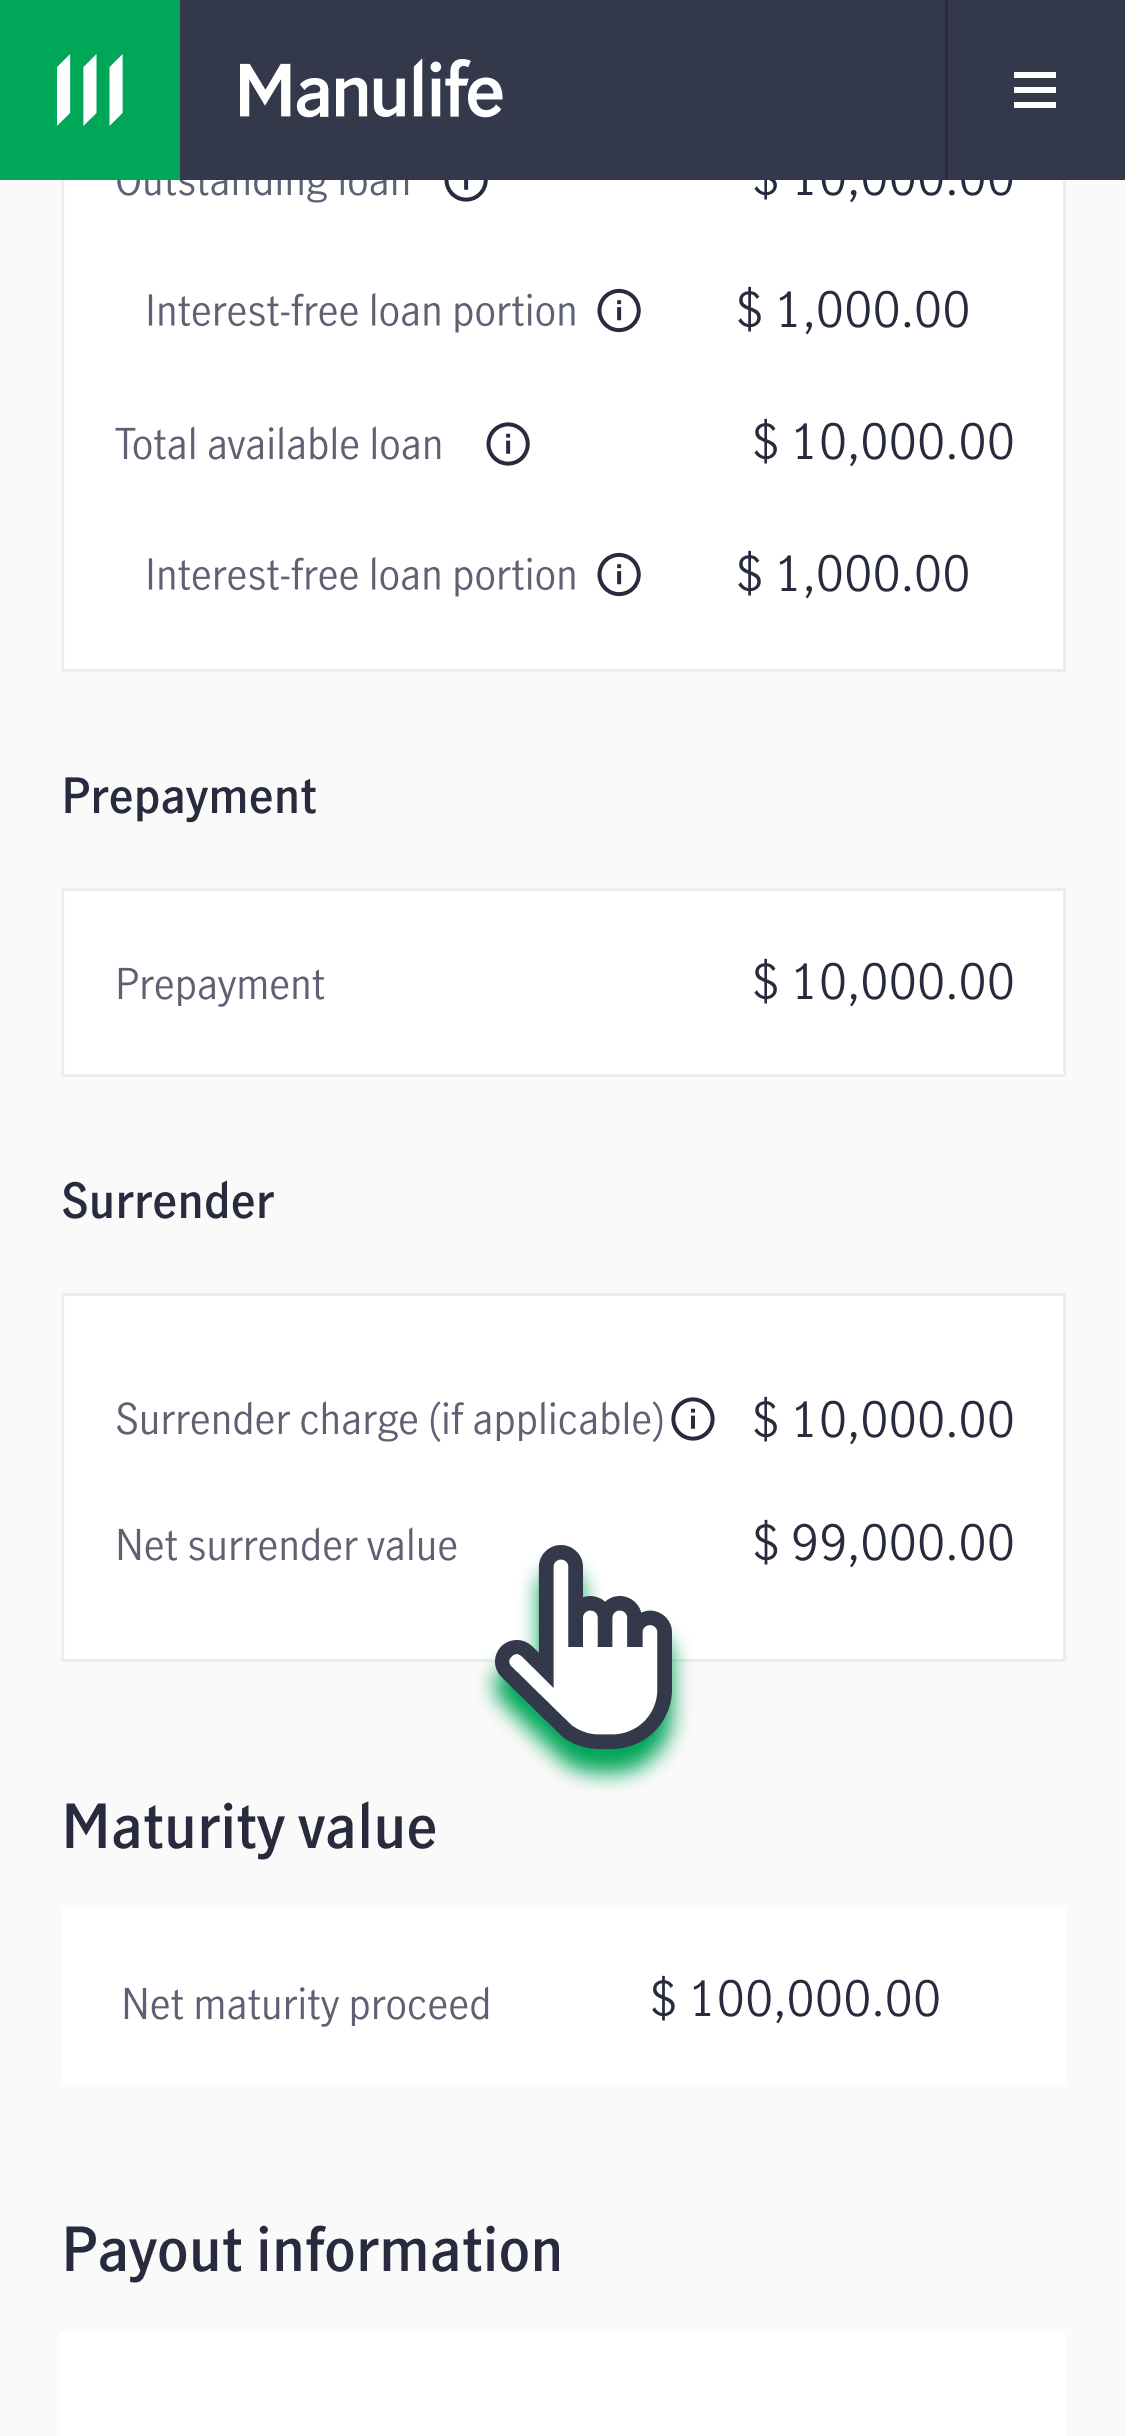Click the Prepayment amount $ 10,000.00

tap(883, 982)
